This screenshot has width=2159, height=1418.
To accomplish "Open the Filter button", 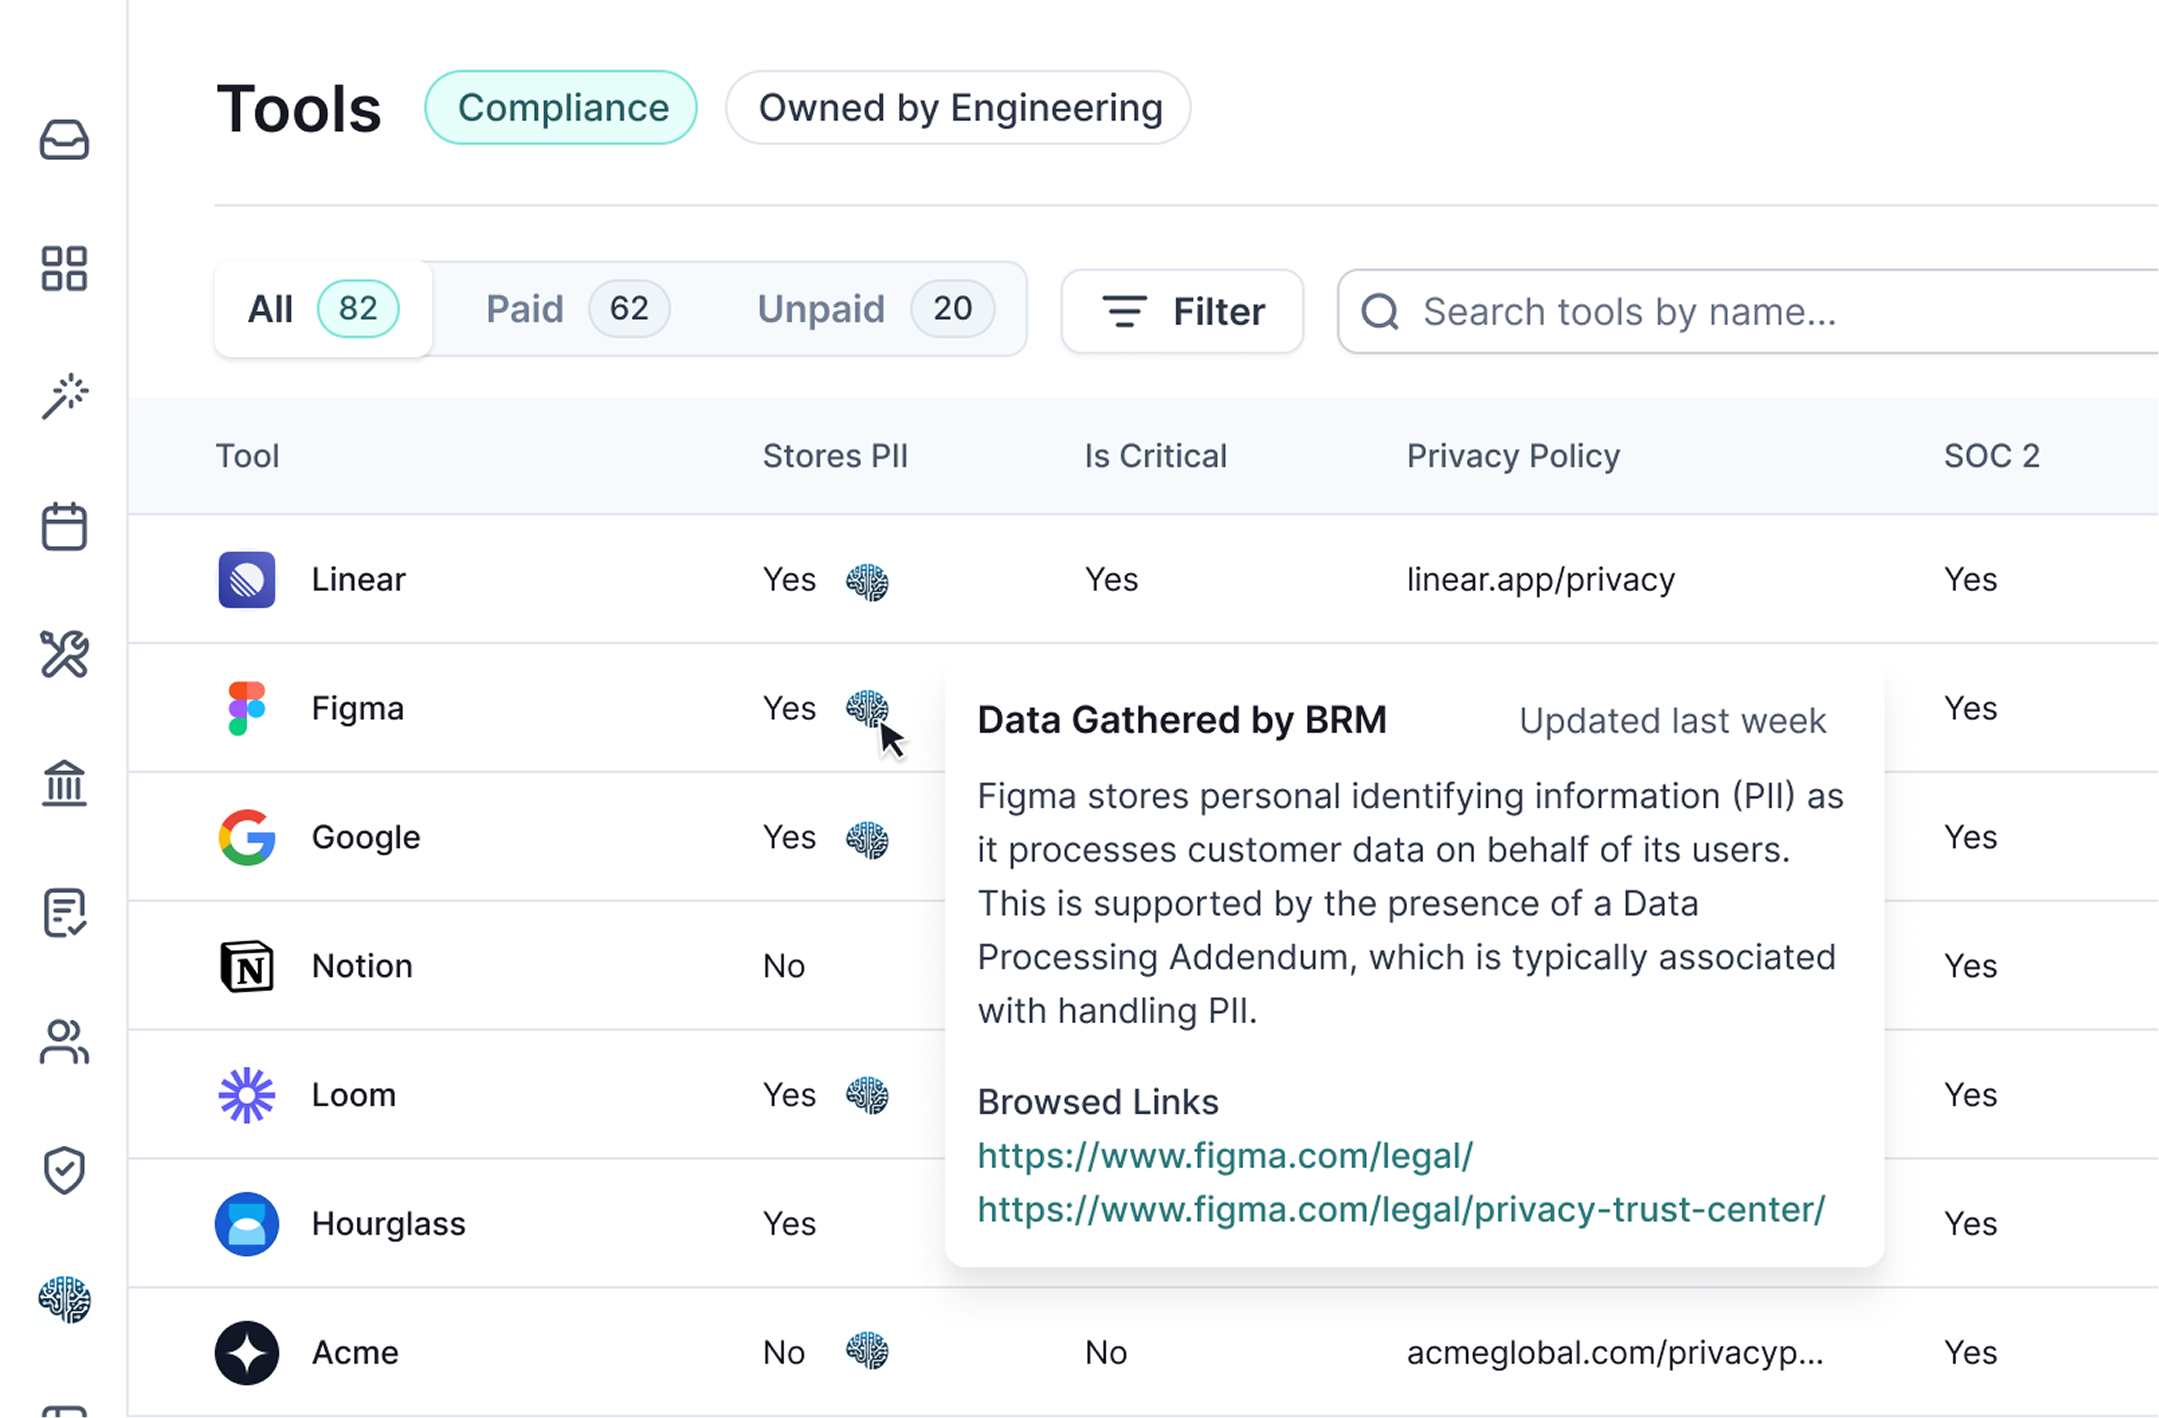I will (1182, 312).
